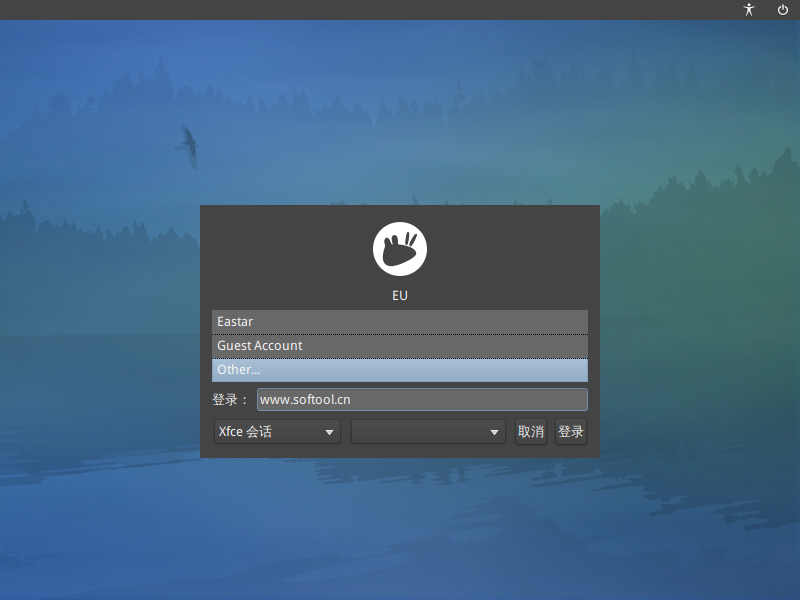Screen dimensions: 800x600
Task: Click the 登录 login button
Action: point(570,432)
